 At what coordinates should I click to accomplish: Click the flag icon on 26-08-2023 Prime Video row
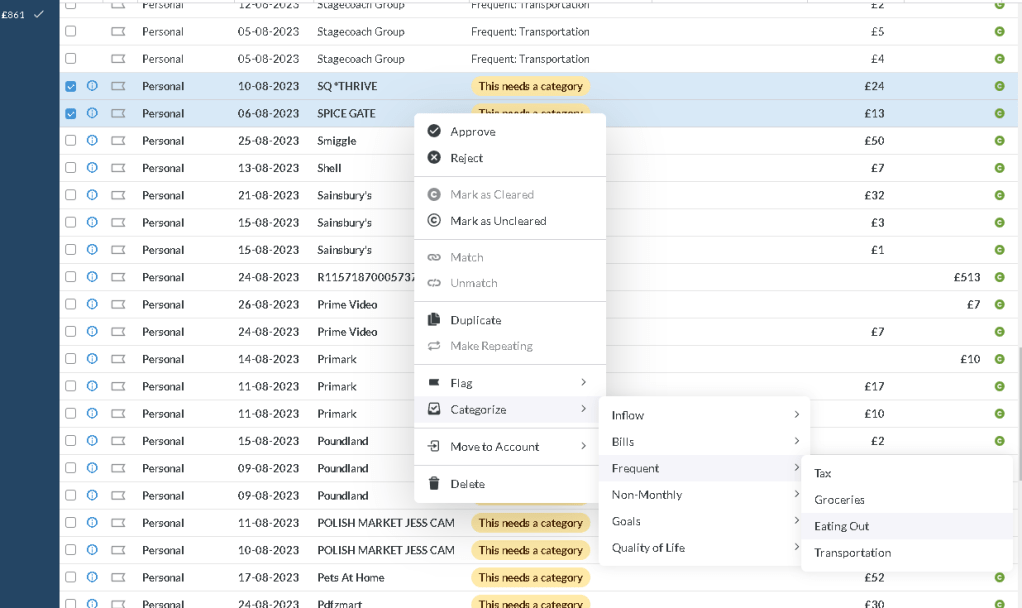pos(118,304)
